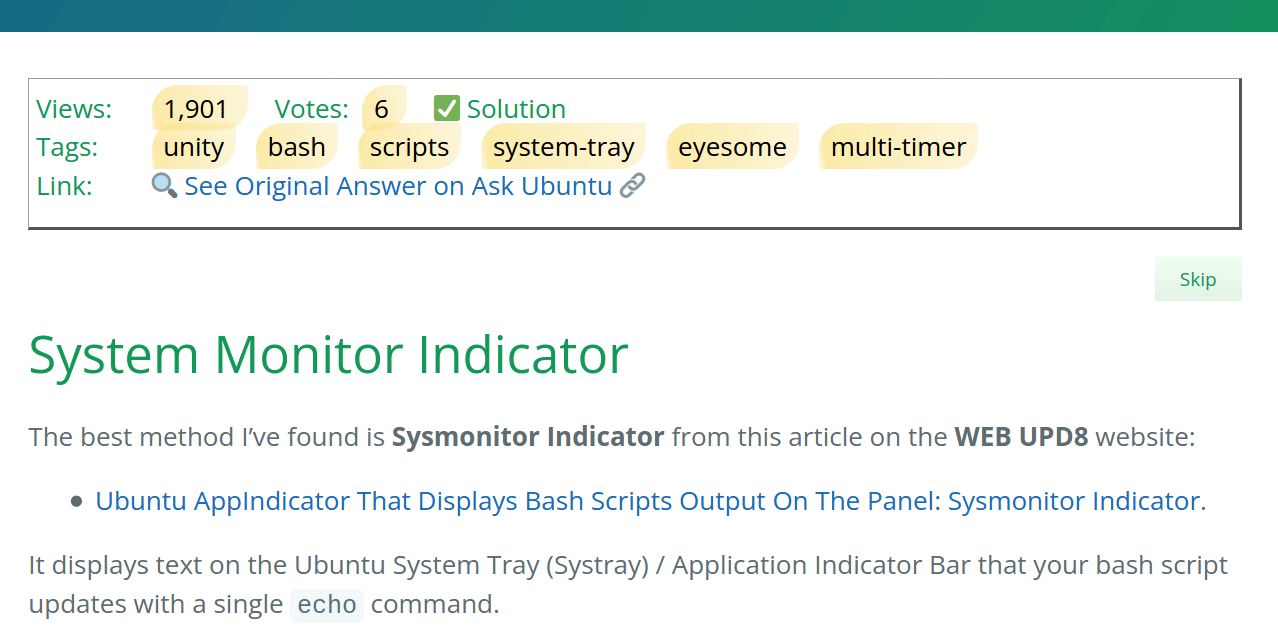Click the bold WEB UPD8 text
The width and height of the screenshot is (1278, 641).
pyautogui.click(x=1021, y=437)
